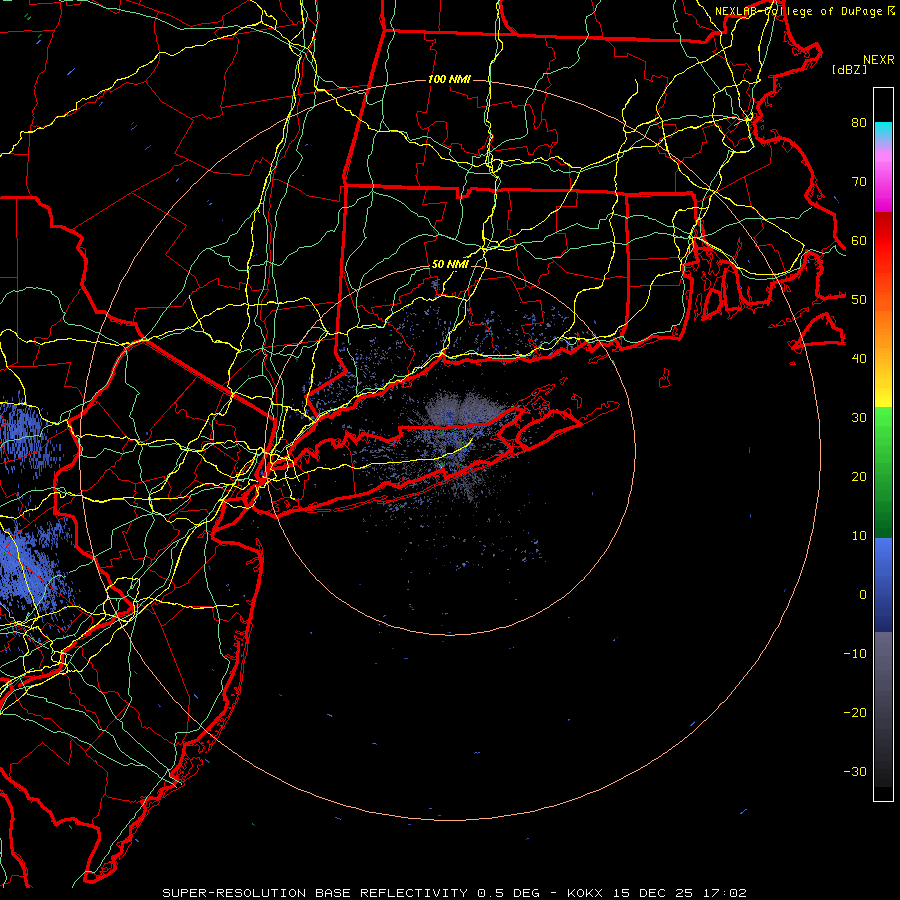The width and height of the screenshot is (900, 900).
Task: Click the Martha's Vineyard island outline
Action: pos(821,331)
